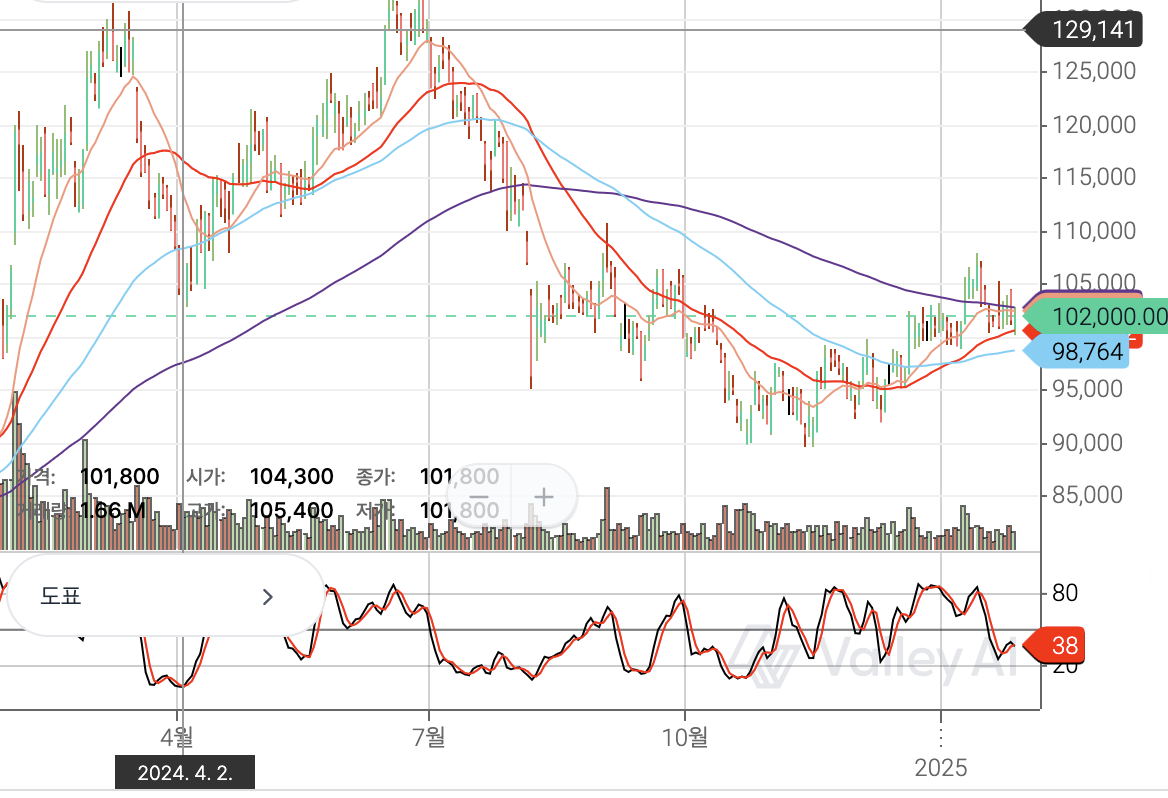Click the three-dot marker above 2025

940,737
